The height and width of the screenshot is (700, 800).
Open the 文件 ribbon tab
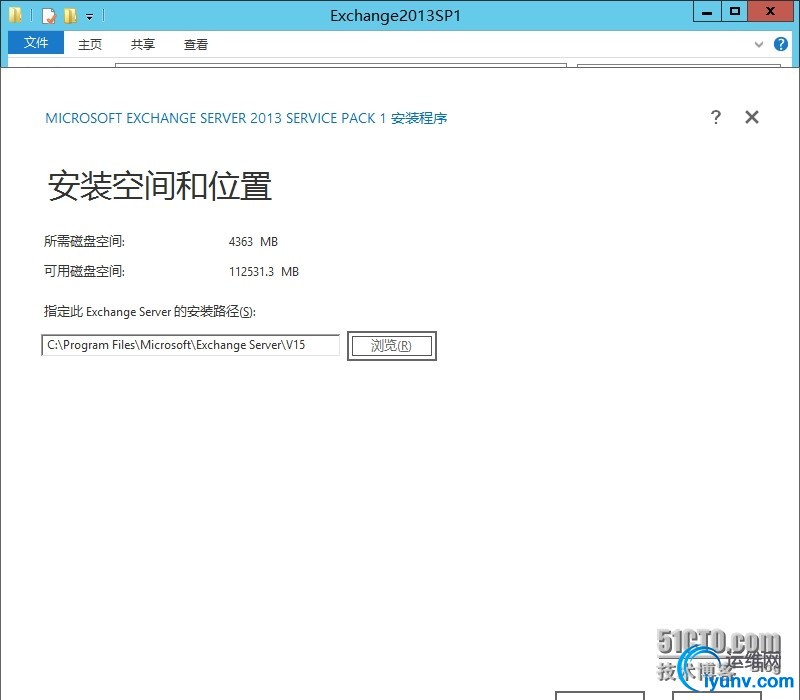point(36,43)
